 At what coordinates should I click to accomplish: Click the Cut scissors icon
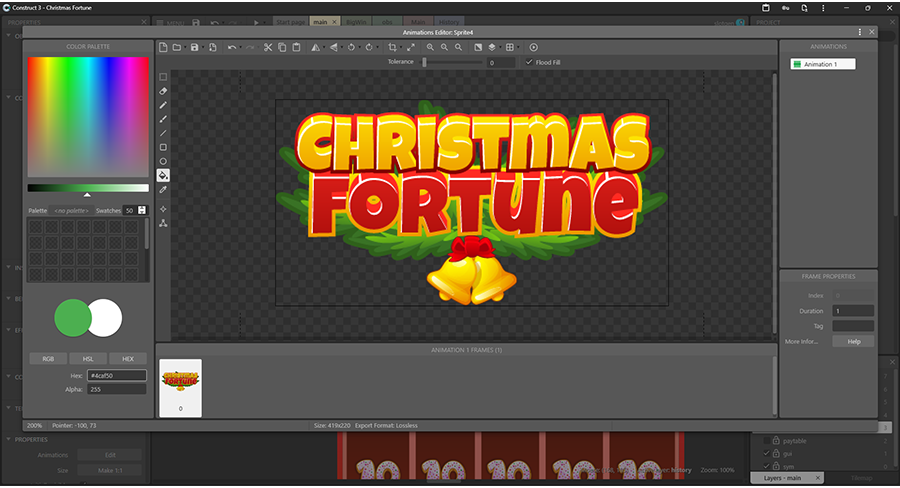pyautogui.click(x=268, y=47)
